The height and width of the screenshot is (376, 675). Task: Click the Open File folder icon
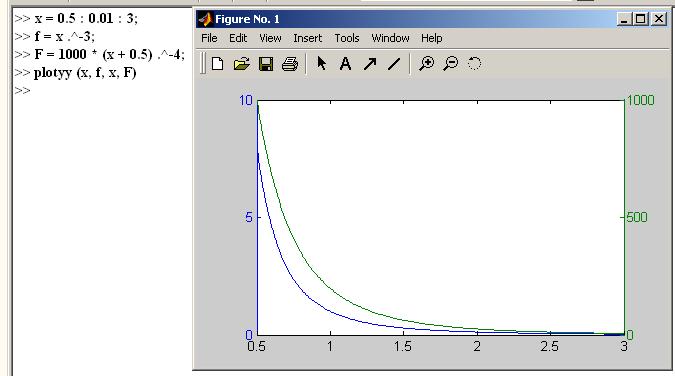(242, 64)
